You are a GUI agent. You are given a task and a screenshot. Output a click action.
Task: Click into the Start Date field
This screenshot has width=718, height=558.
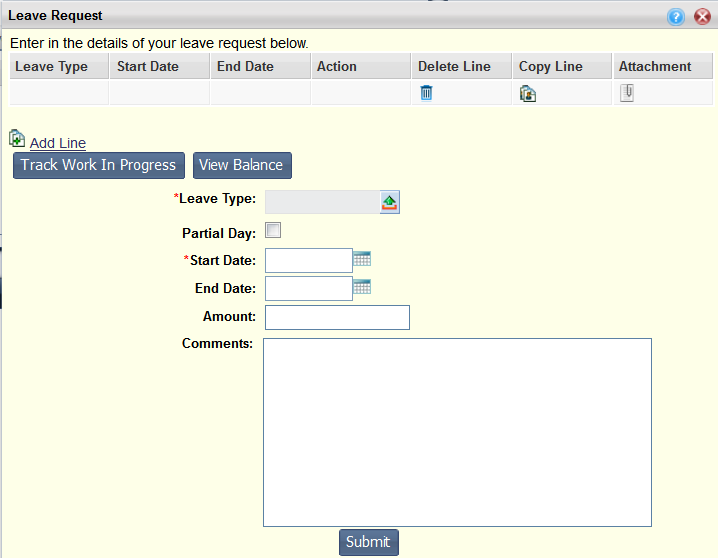pos(309,260)
